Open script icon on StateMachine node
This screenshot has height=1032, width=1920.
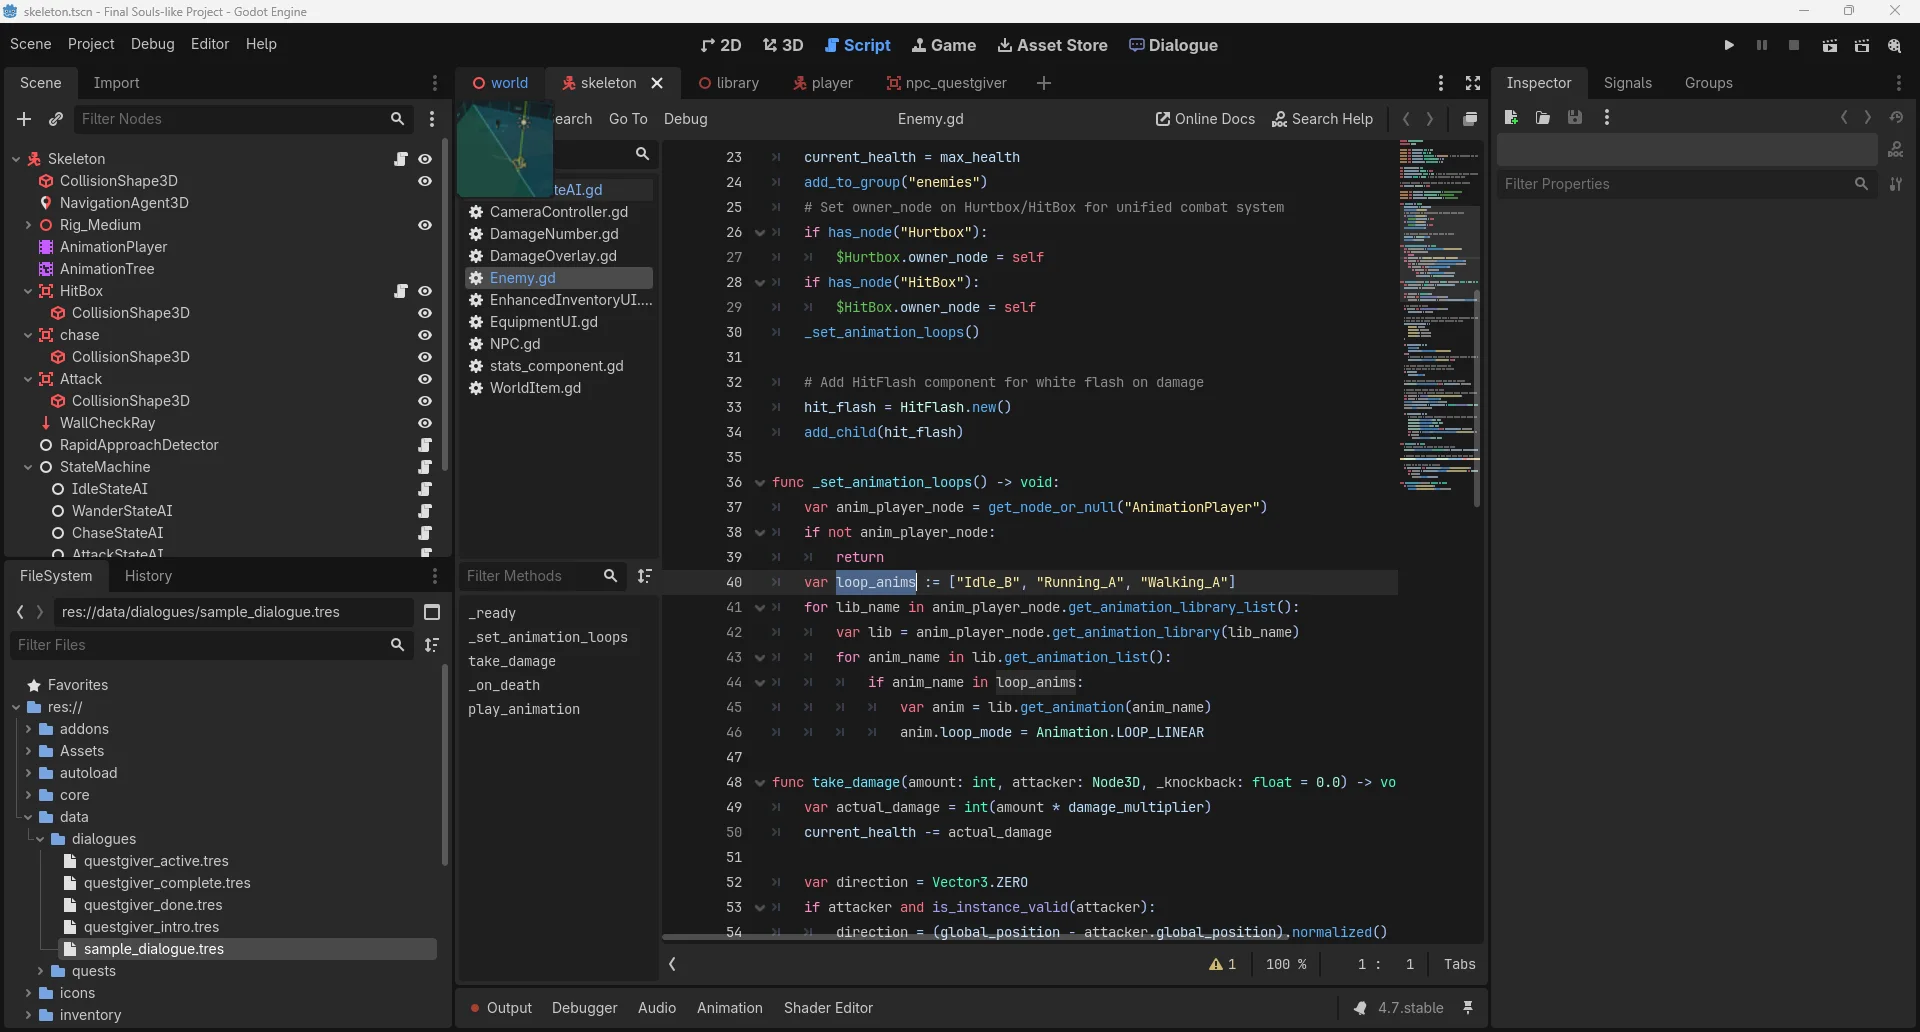425,467
